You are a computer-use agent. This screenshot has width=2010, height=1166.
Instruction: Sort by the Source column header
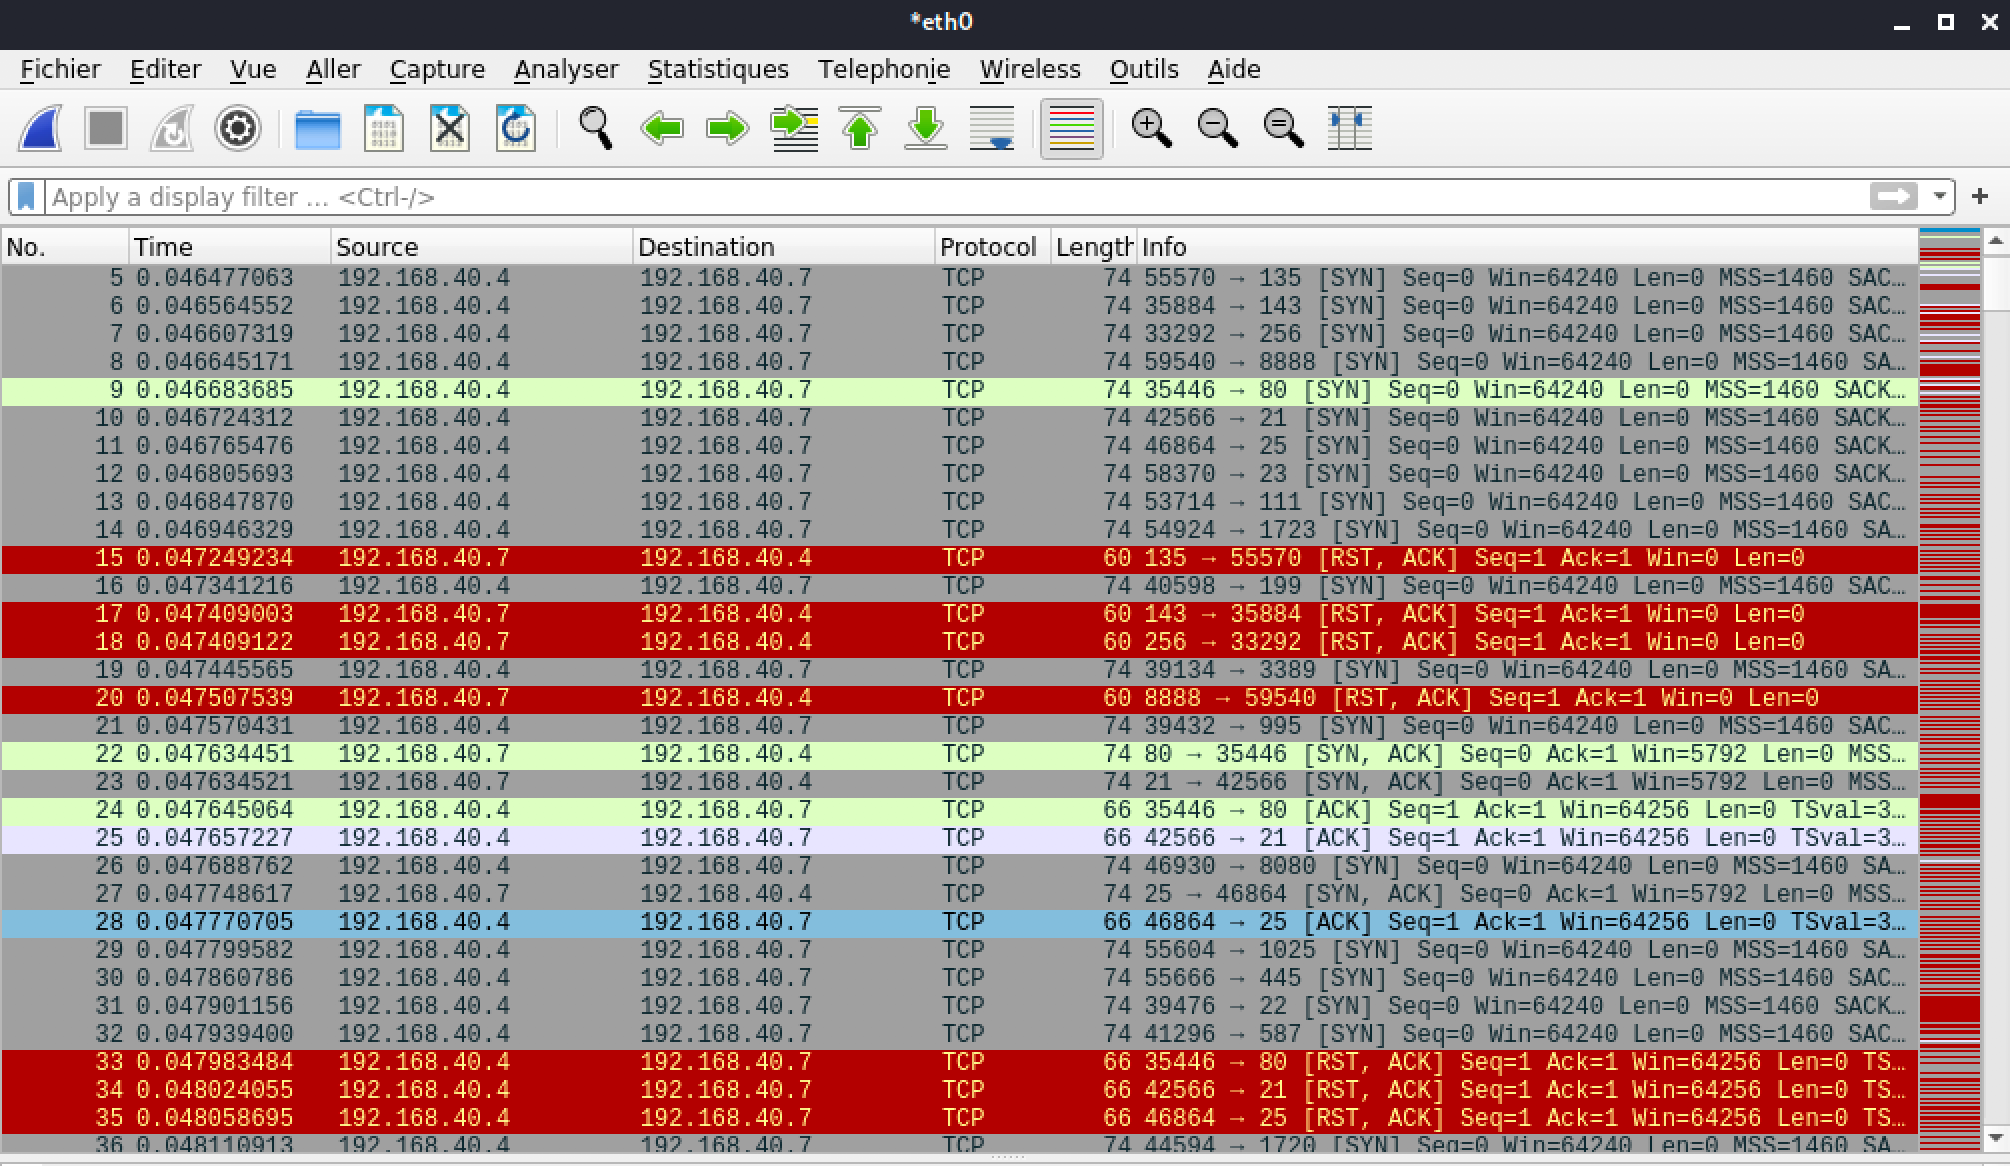point(482,247)
